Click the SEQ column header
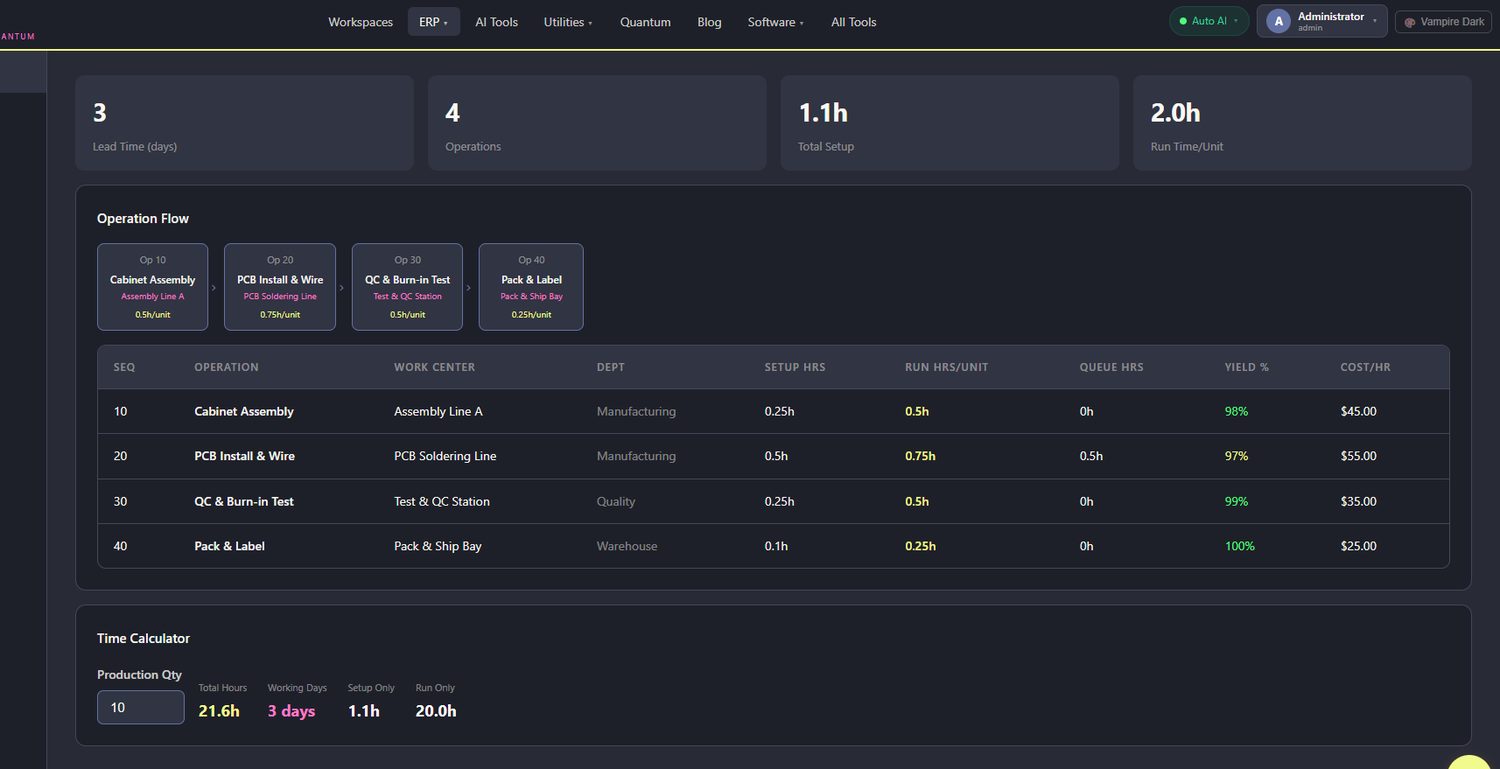Image resolution: width=1500 pixels, height=769 pixels. pos(124,367)
